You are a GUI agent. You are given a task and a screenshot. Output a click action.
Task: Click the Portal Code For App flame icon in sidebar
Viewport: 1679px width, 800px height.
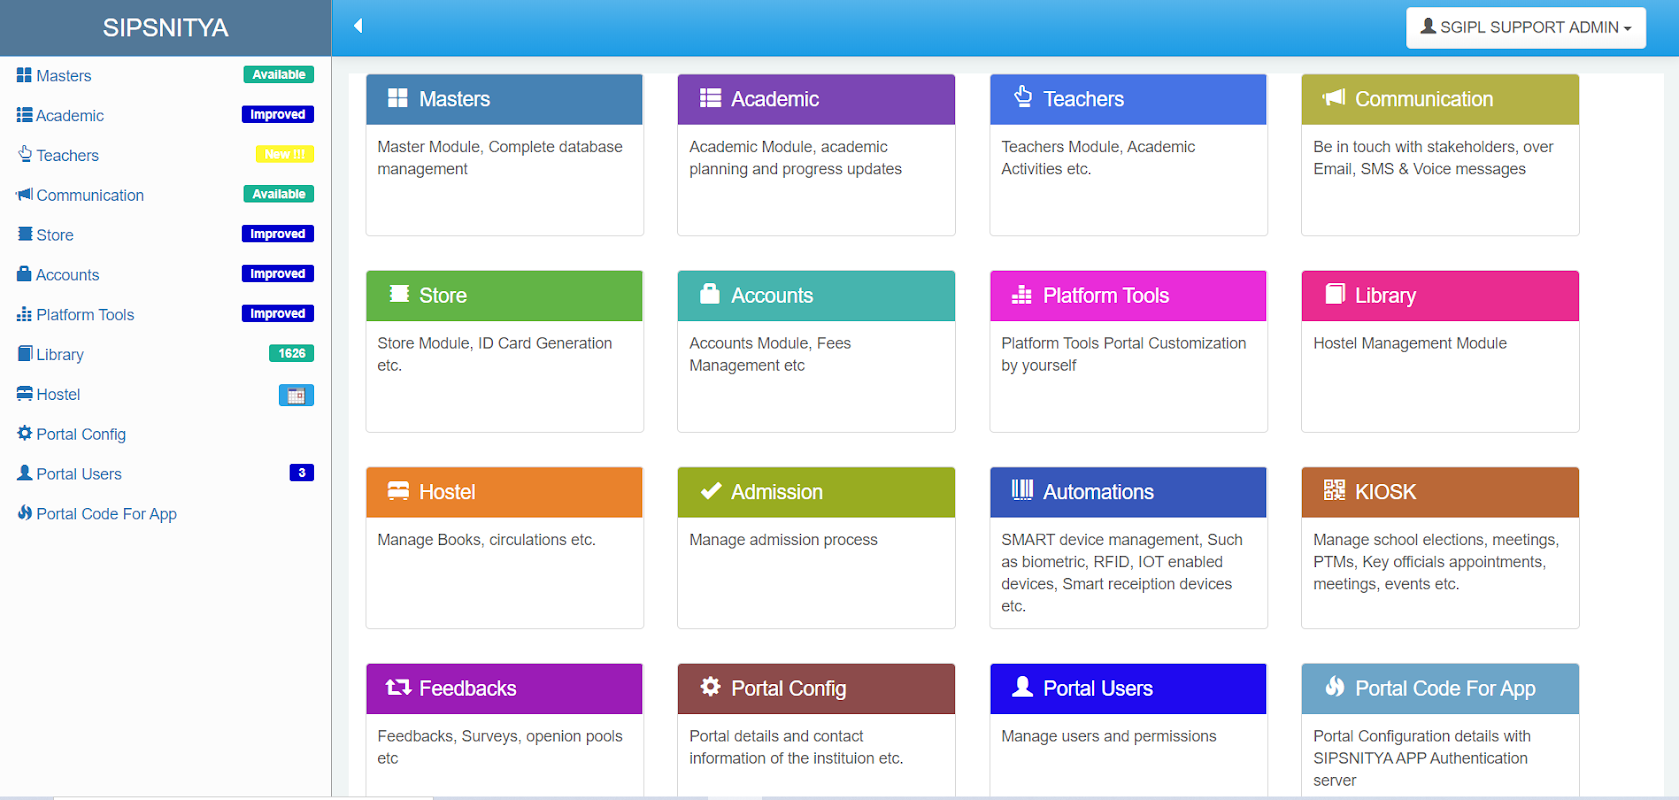pos(25,513)
